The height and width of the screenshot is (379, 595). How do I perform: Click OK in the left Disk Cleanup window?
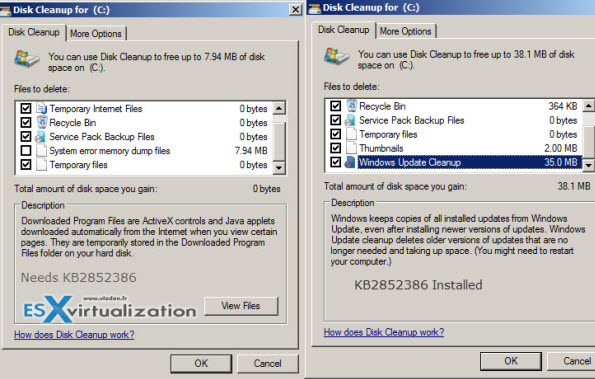tap(201, 363)
